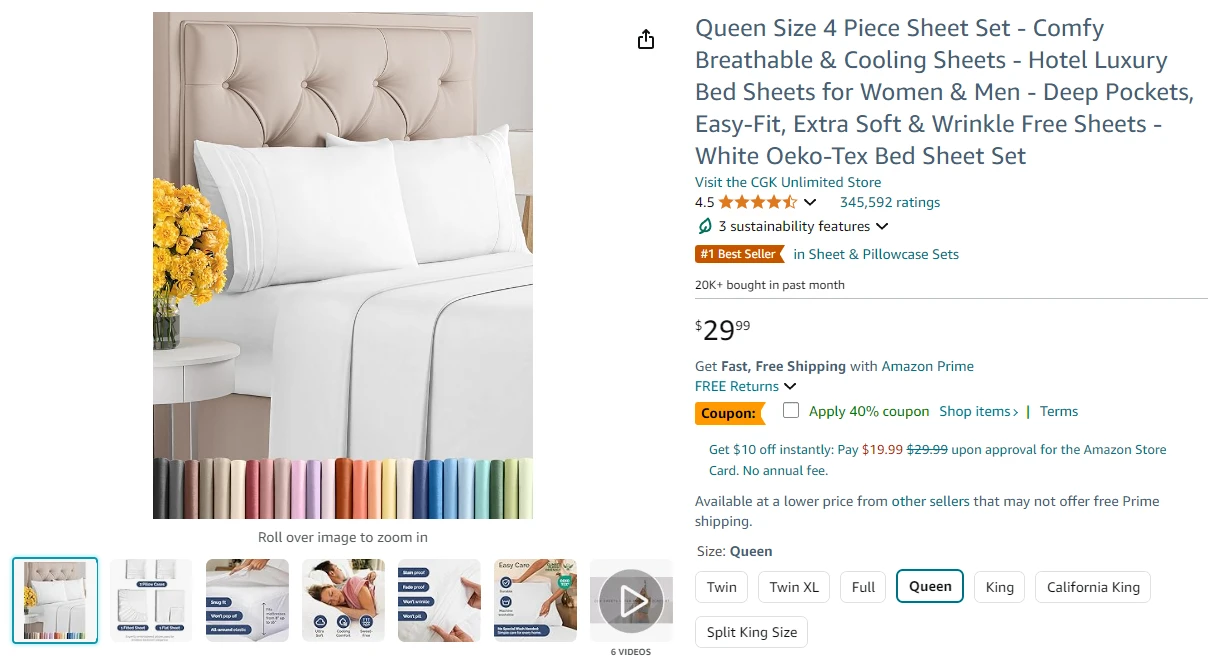Choose the Split King Size option
This screenshot has width=1213, height=660.
pos(751,632)
